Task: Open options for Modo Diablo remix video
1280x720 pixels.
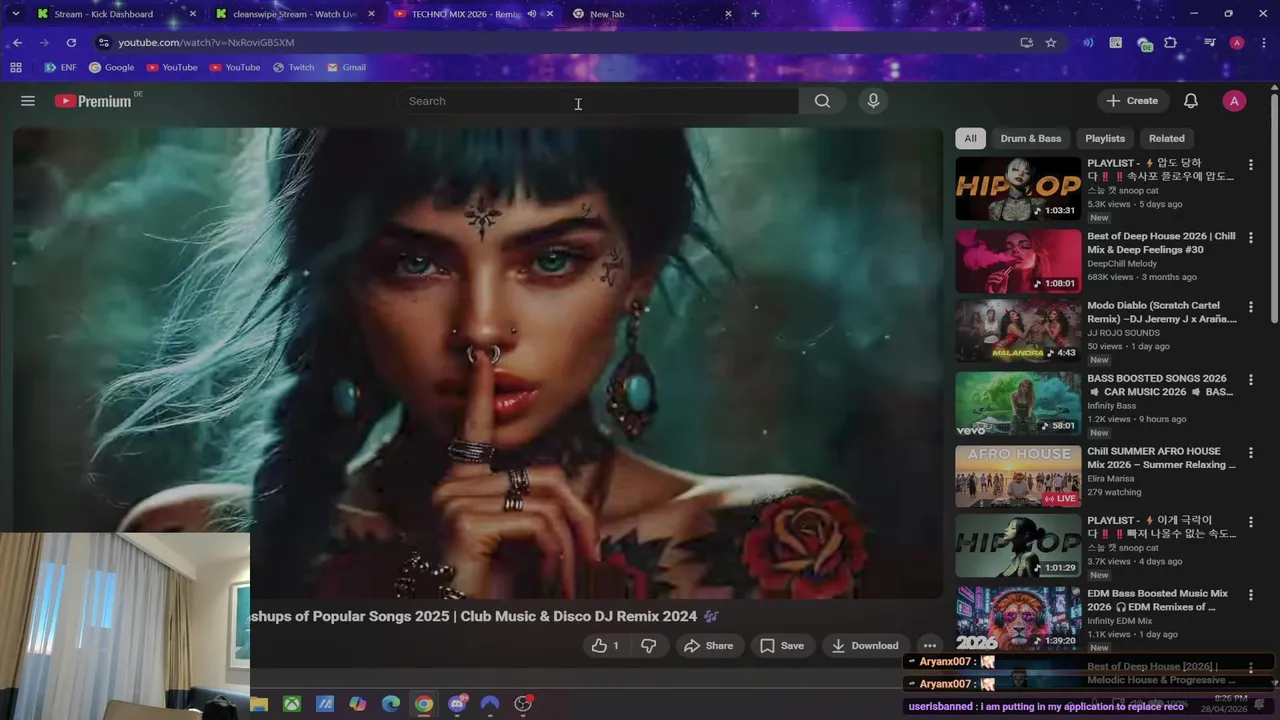Action: (x=1250, y=308)
